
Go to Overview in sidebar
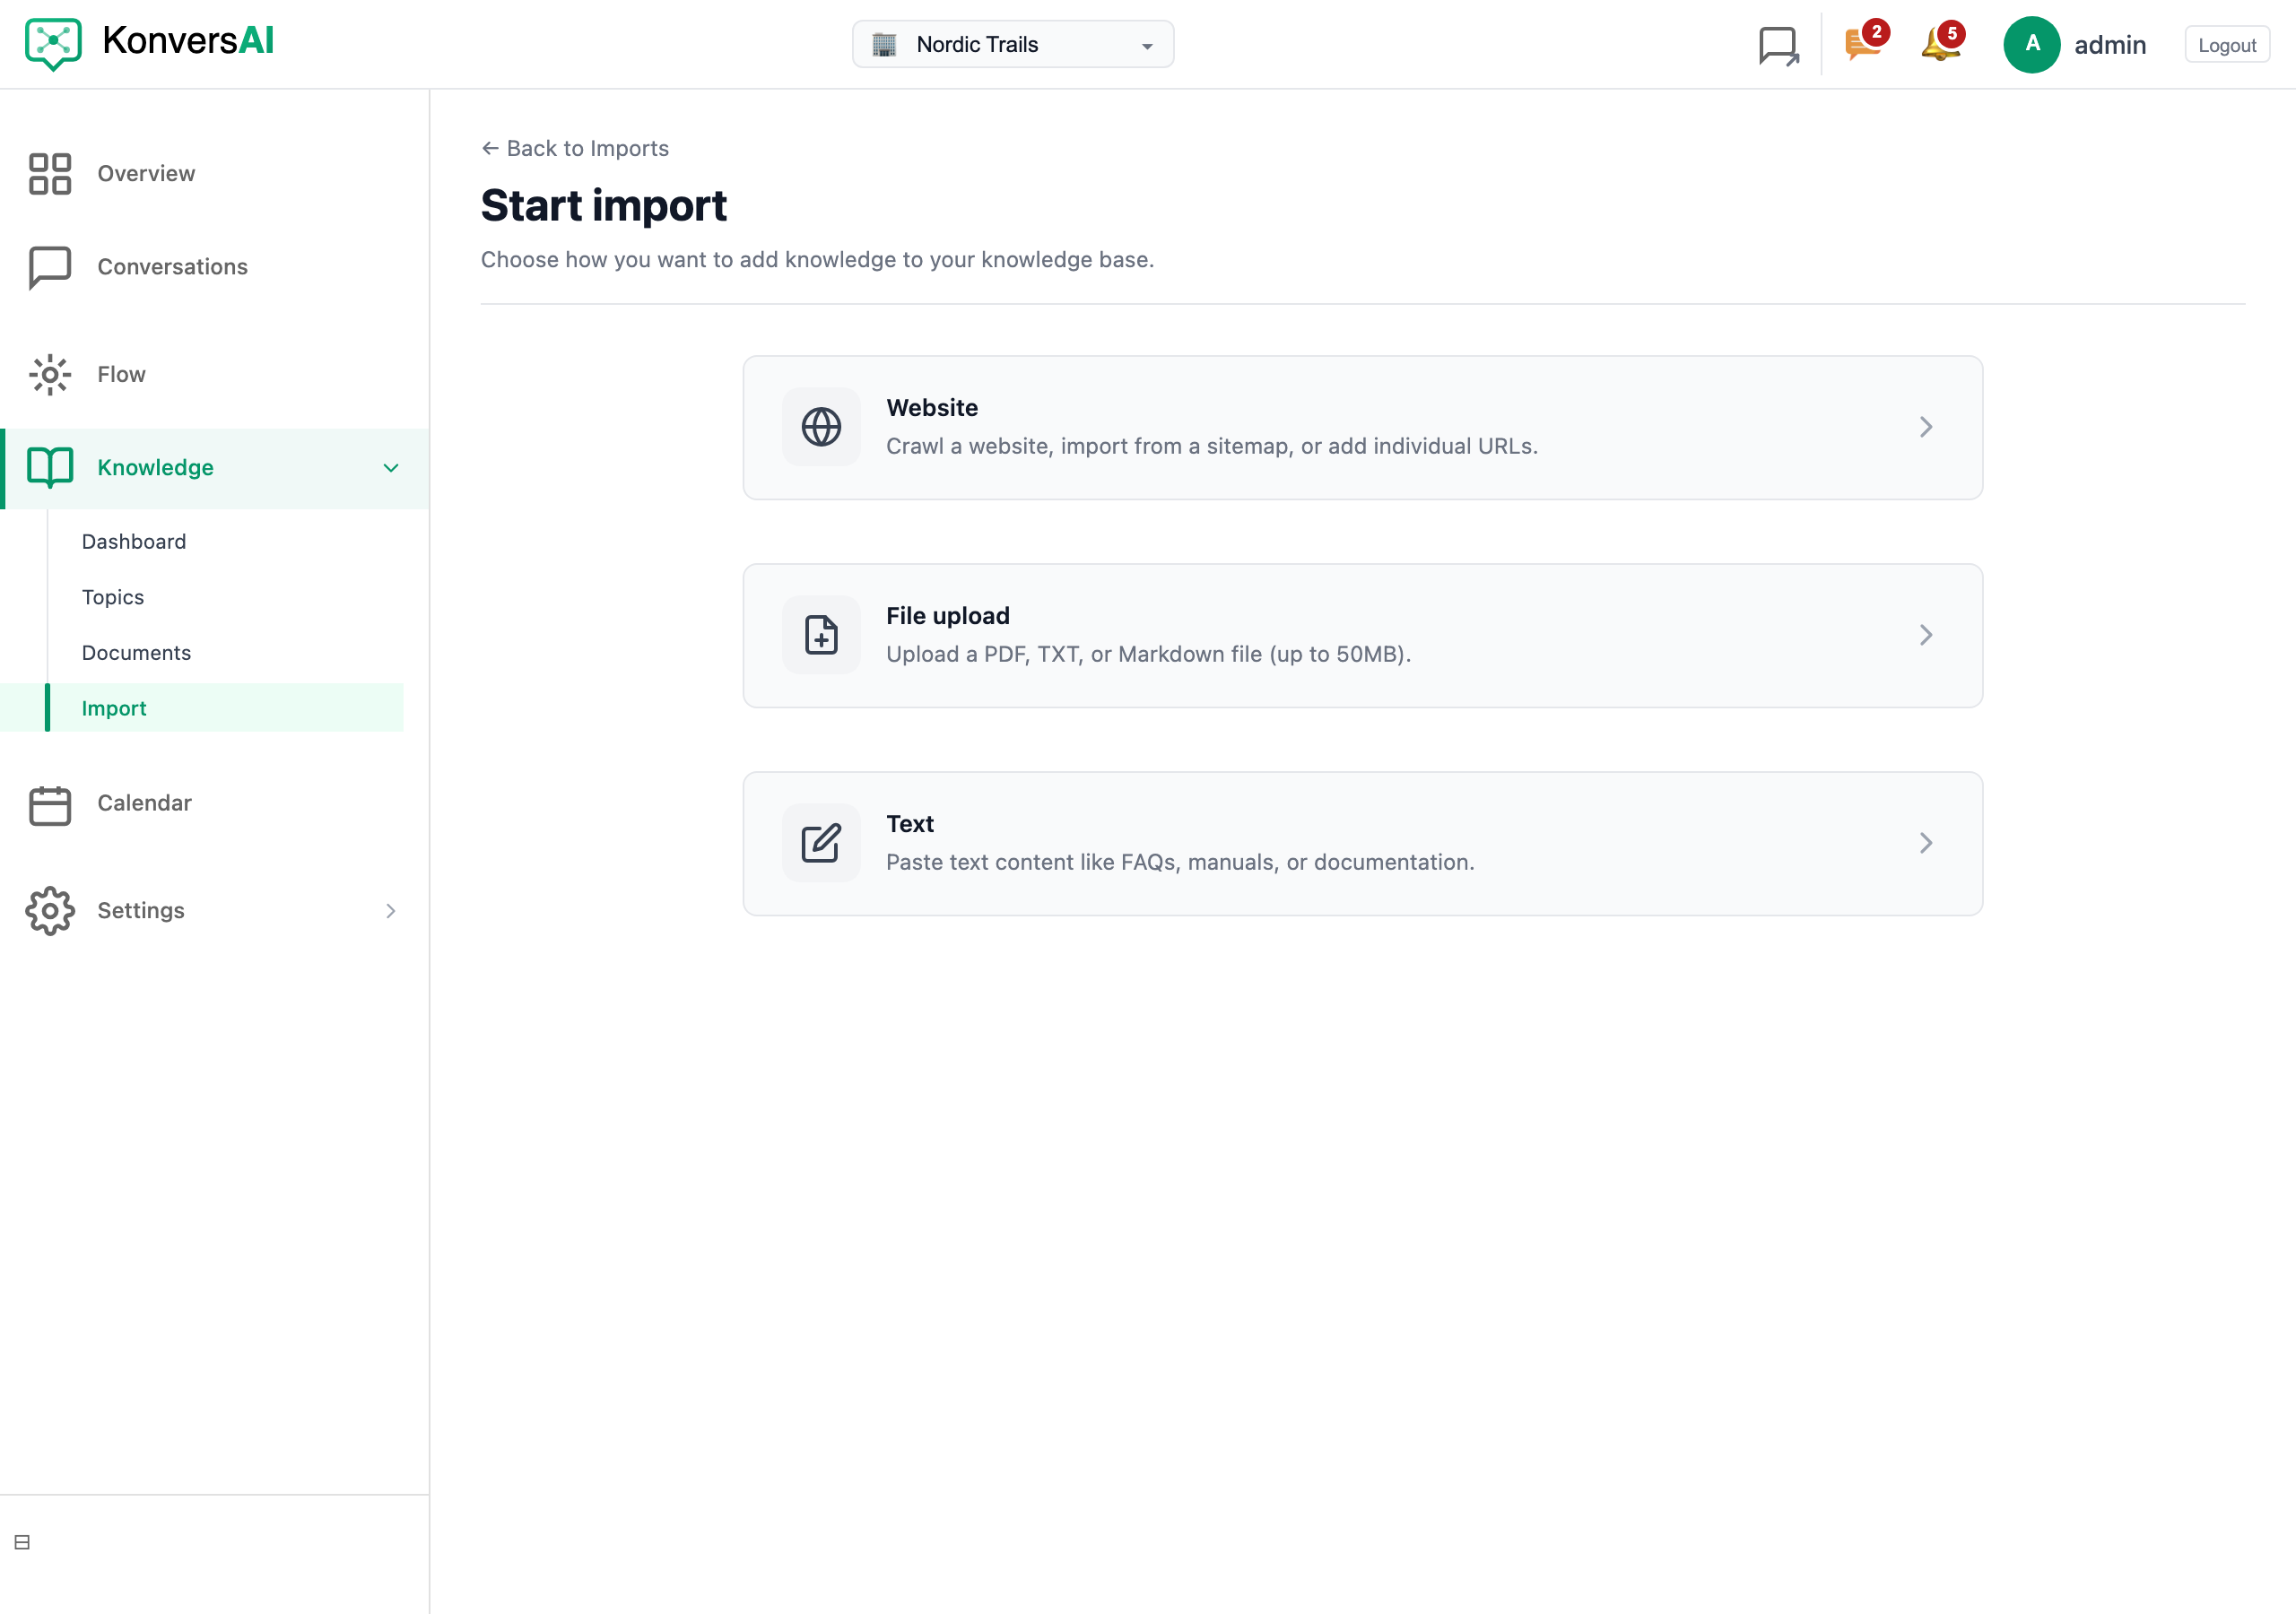pyautogui.click(x=214, y=173)
